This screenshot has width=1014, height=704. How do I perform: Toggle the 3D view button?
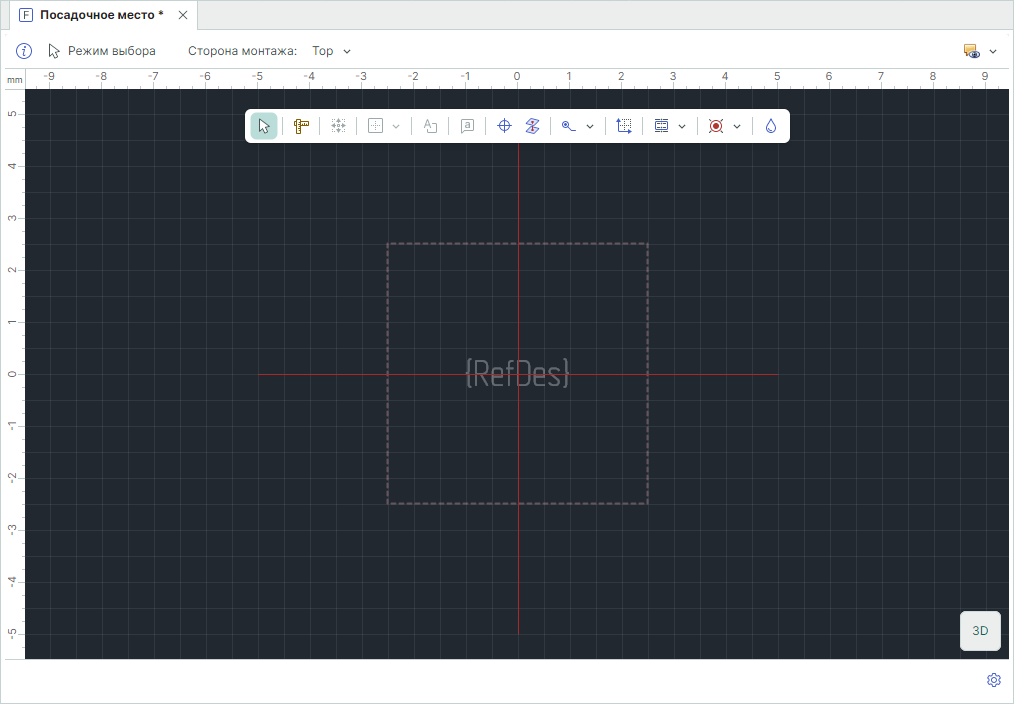980,631
